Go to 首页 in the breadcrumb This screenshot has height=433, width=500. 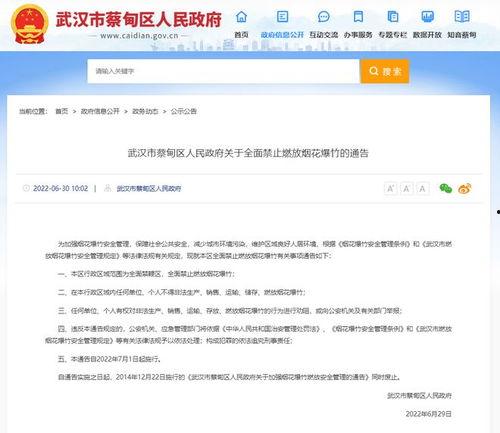[x=62, y=111]
